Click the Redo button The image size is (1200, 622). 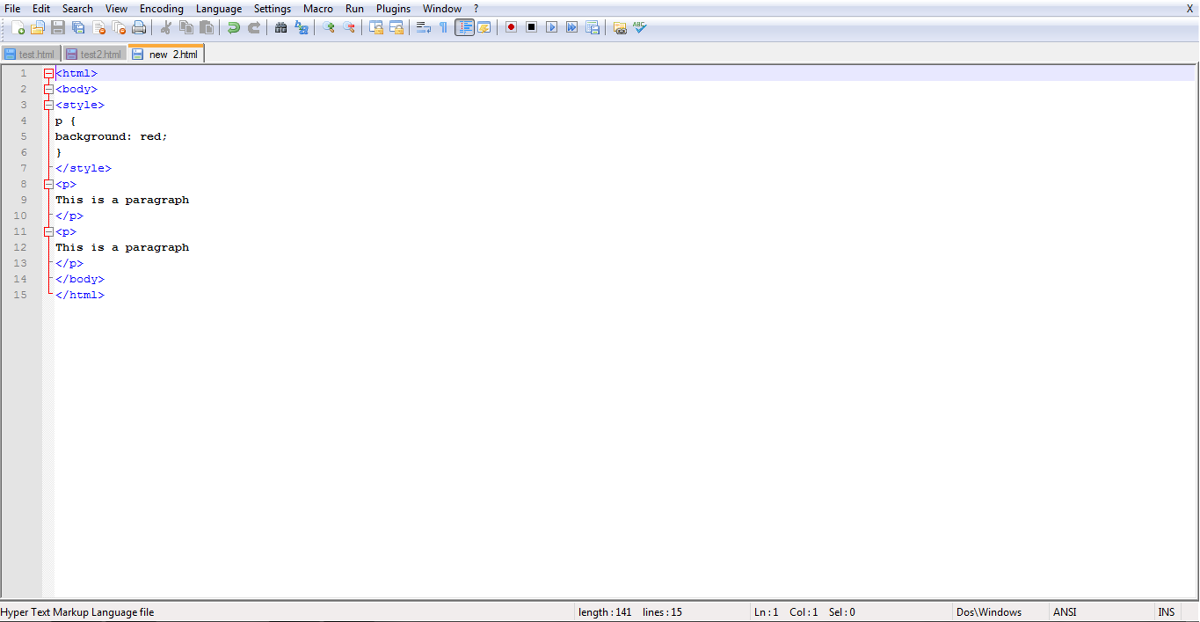[252, 27]
